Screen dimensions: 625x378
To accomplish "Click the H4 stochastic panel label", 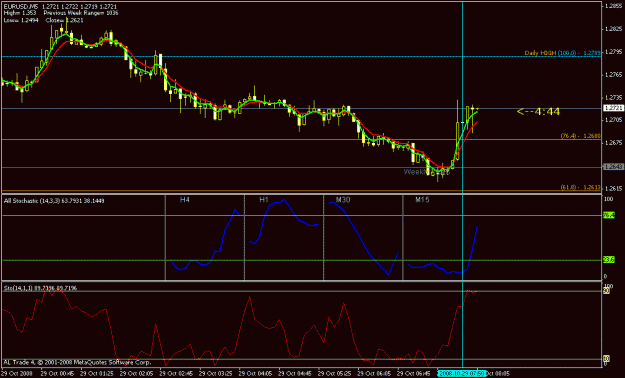I will (x=185, y=200).
